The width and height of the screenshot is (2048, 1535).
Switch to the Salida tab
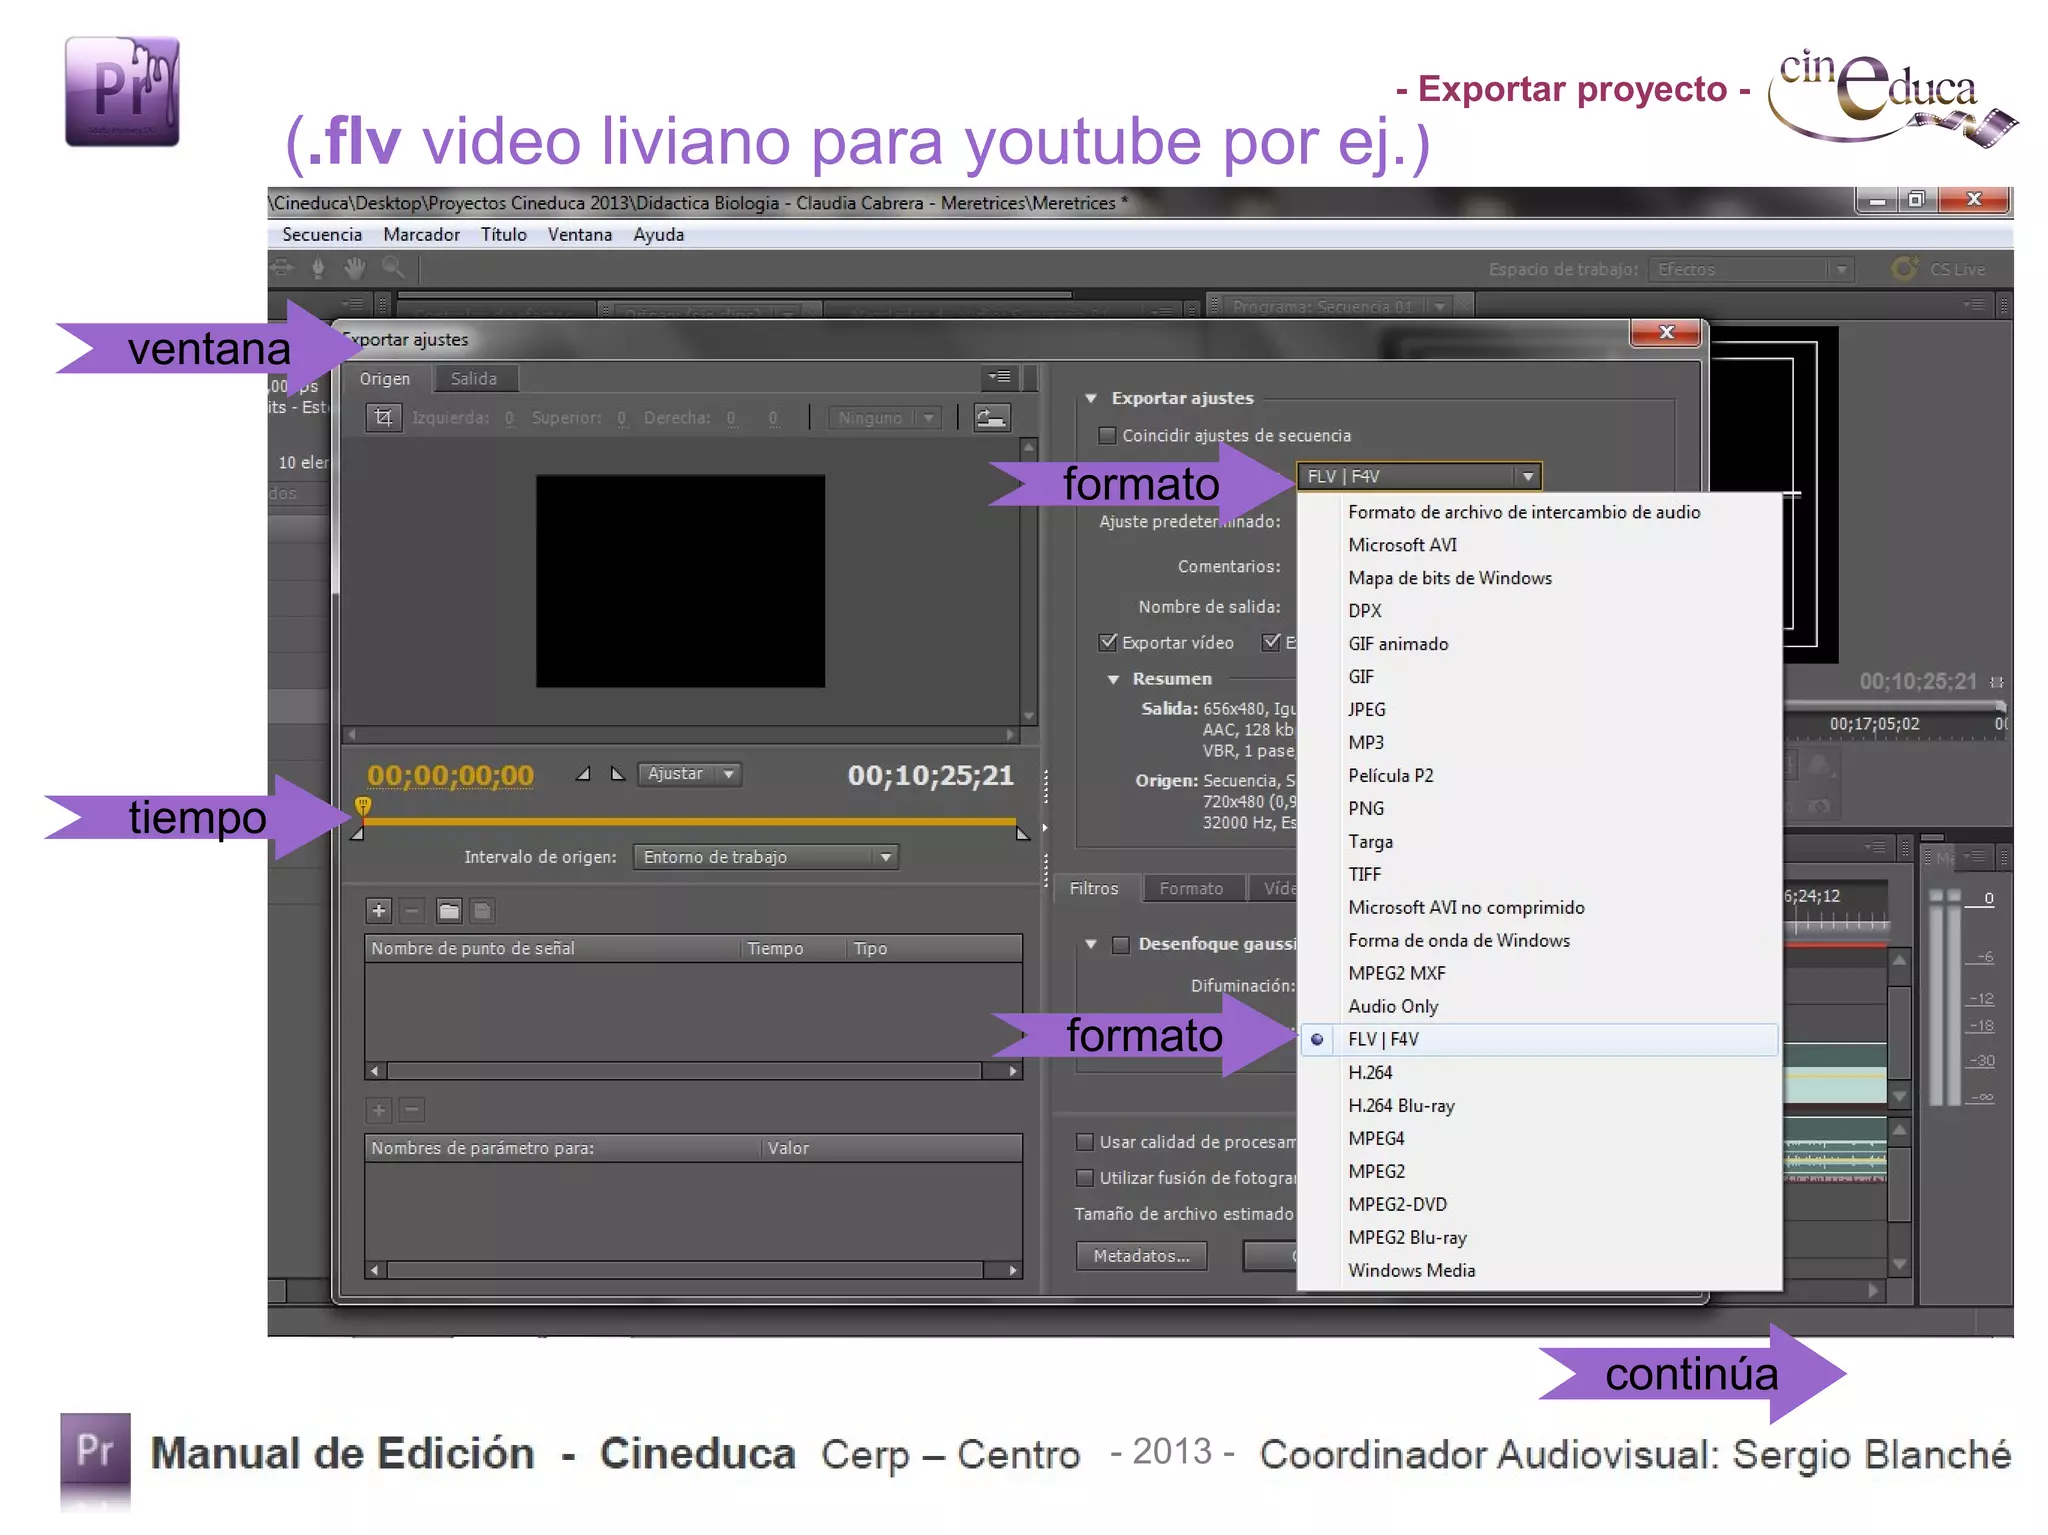coord(474,378)
